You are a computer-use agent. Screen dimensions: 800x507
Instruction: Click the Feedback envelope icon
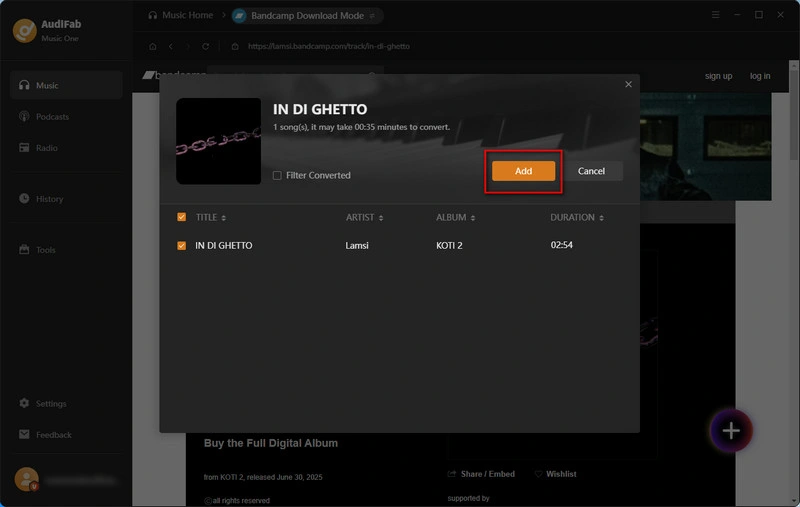click(x=24, y=434)
